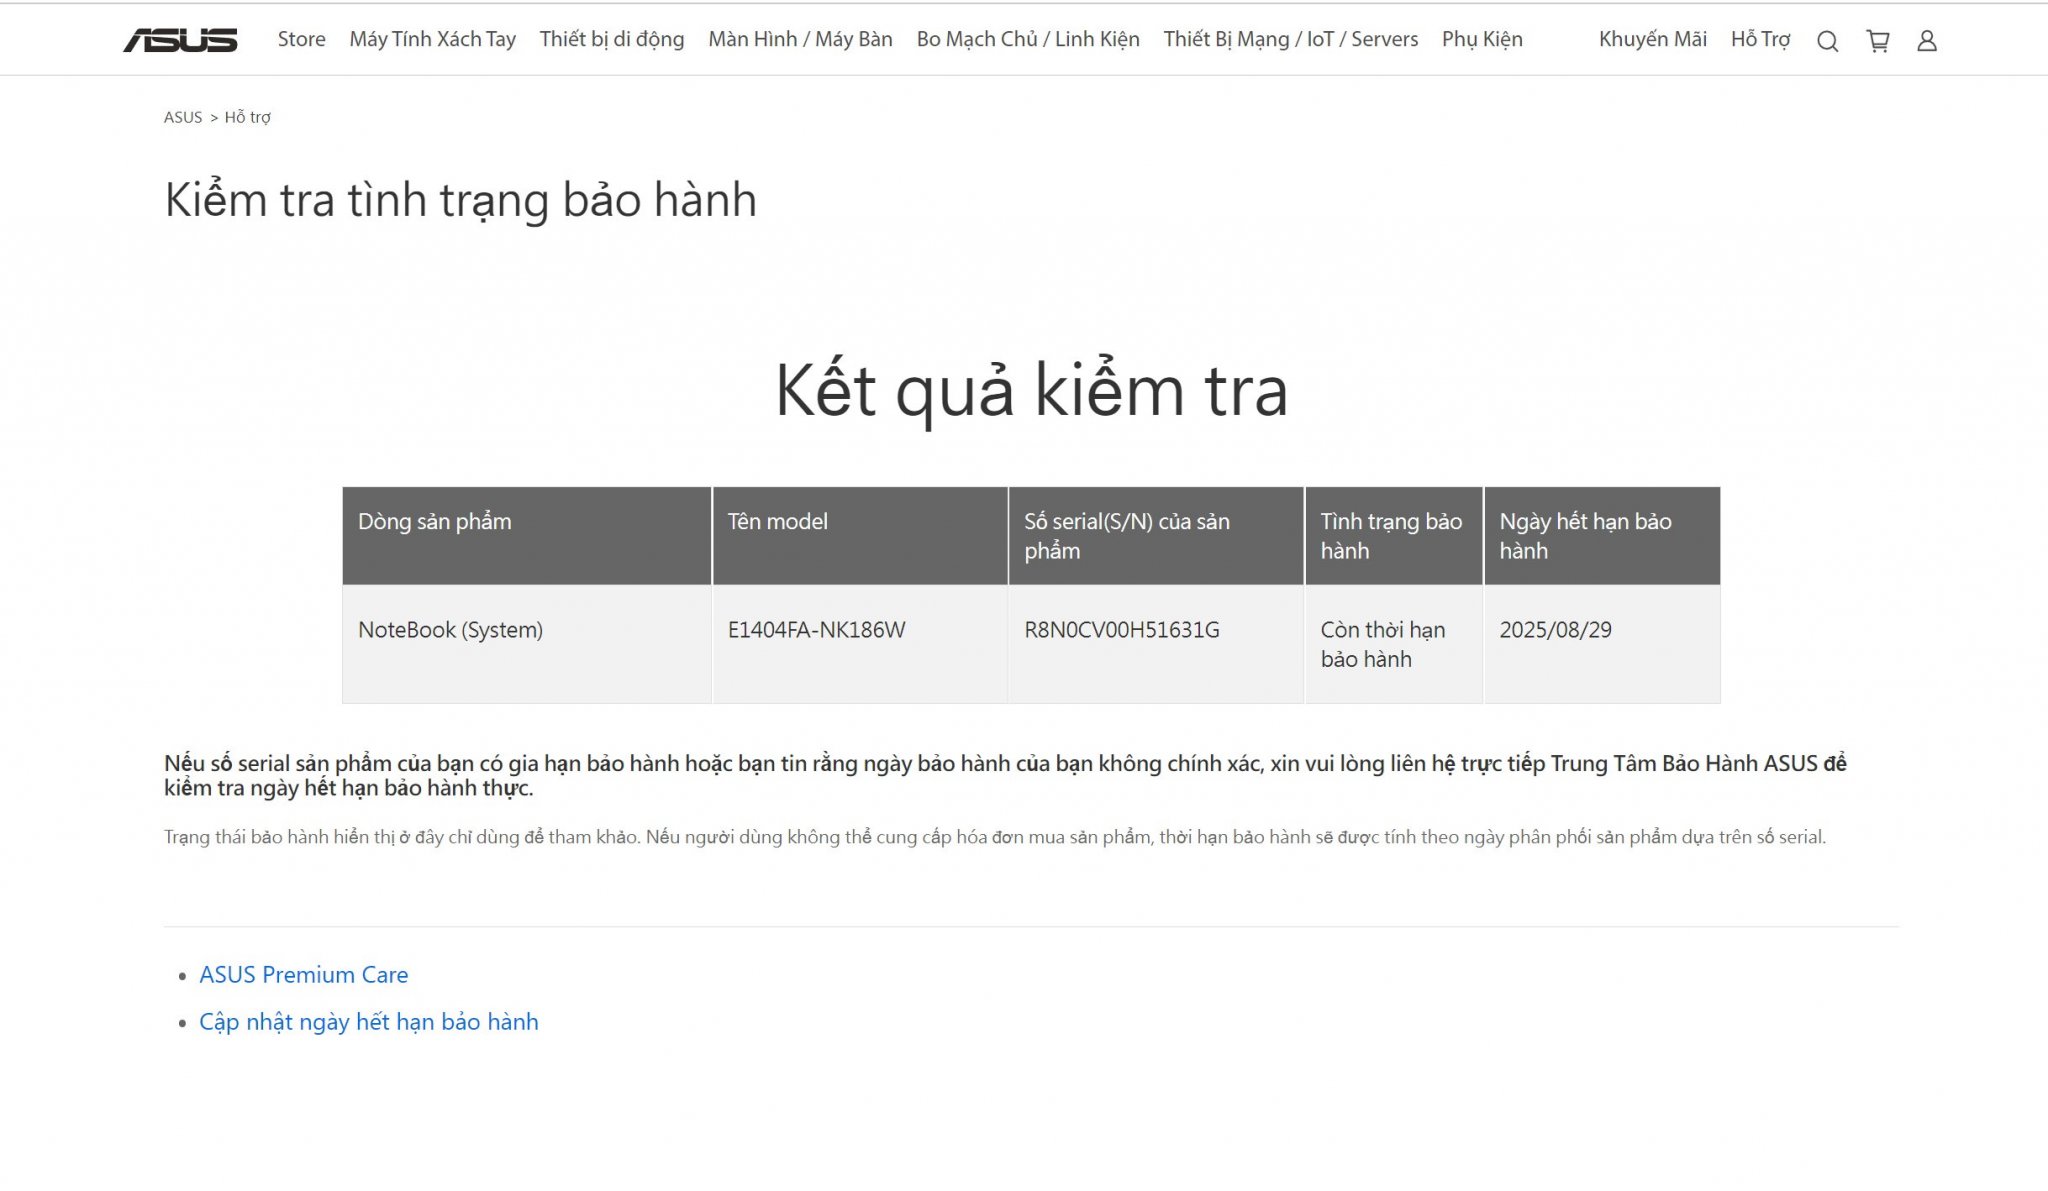Viewport: 2048px width, 1191px height.
Task: Click the user account icon
Action: [x=1926, y=41]
